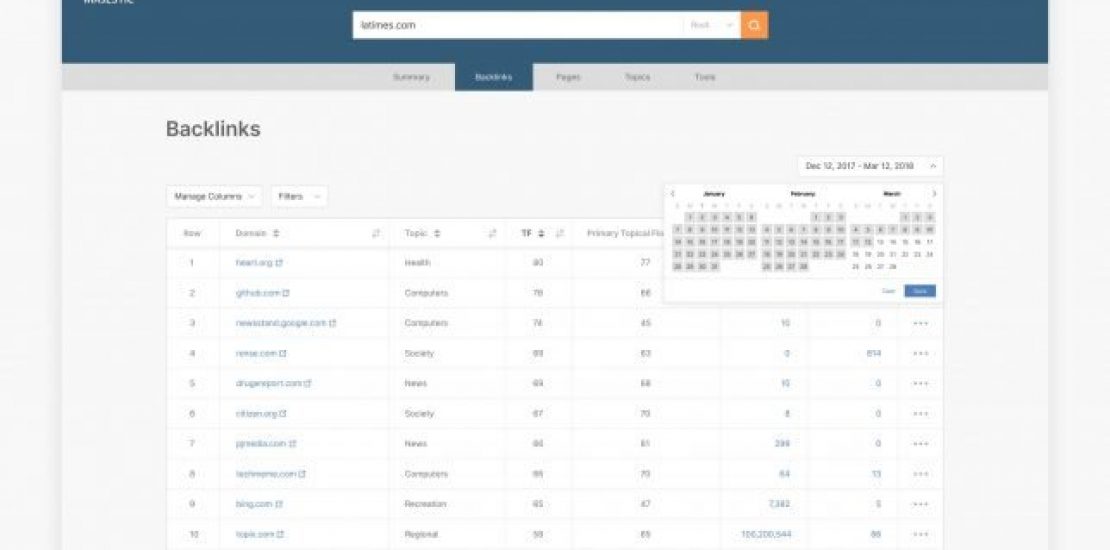Open more options for the topix.com row
This screenshot has width=1110, height=550.
click(920, 535)
